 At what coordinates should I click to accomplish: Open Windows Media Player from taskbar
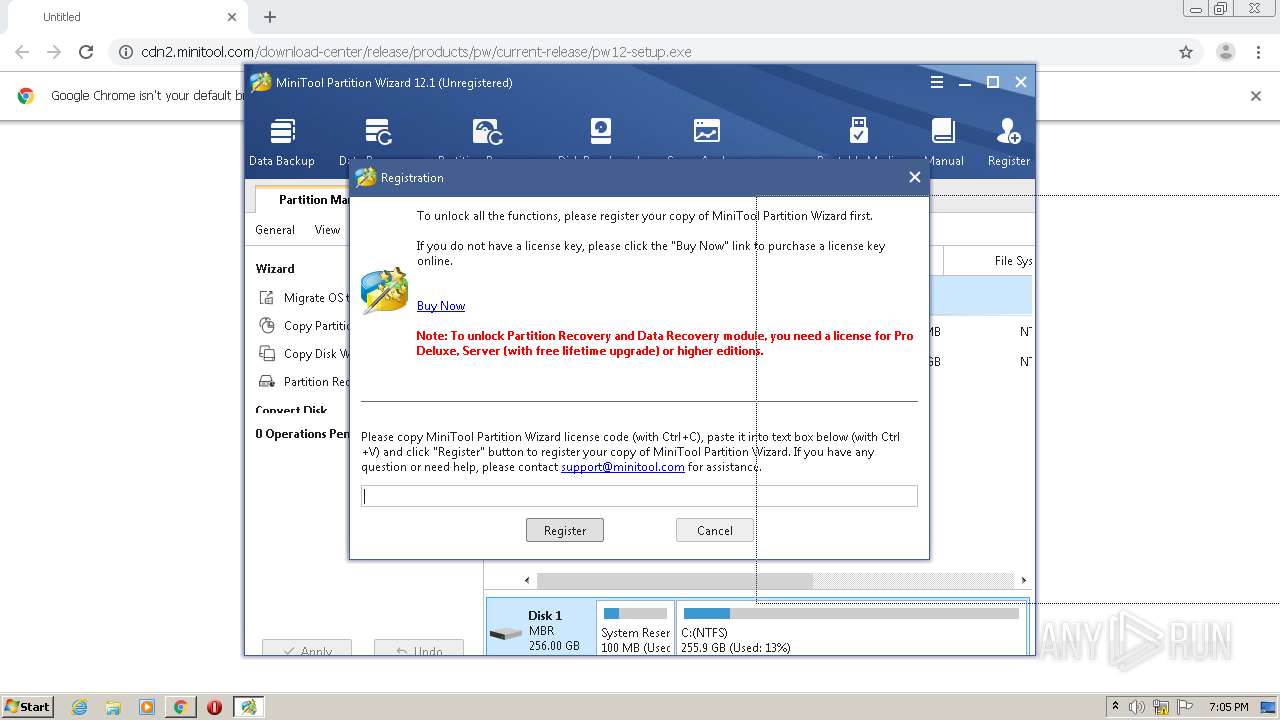click(x=147, y=707)
